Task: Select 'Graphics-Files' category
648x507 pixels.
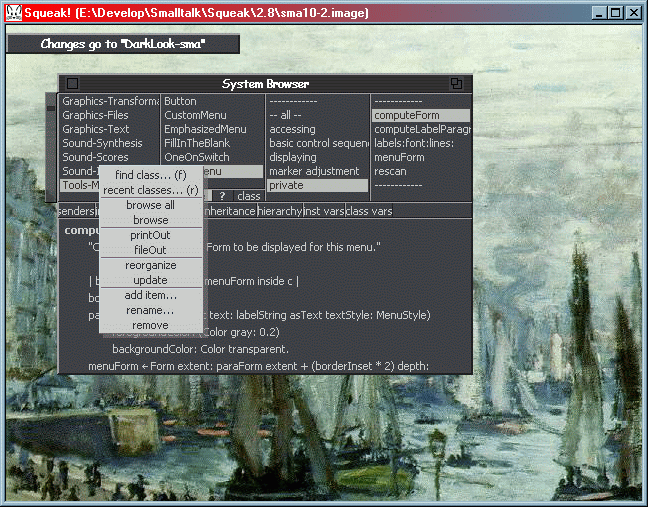Action: 110,115
